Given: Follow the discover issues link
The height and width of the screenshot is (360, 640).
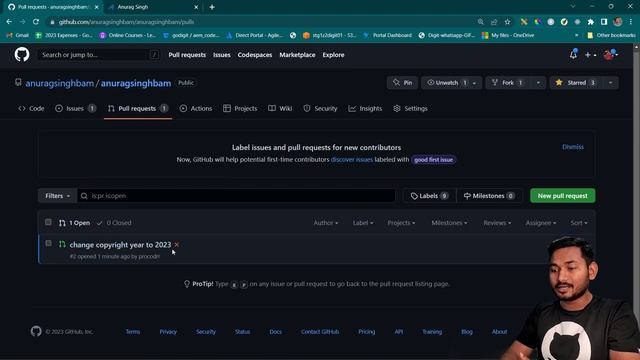Looking at the screenshot, I should click(x=351, y=160).
